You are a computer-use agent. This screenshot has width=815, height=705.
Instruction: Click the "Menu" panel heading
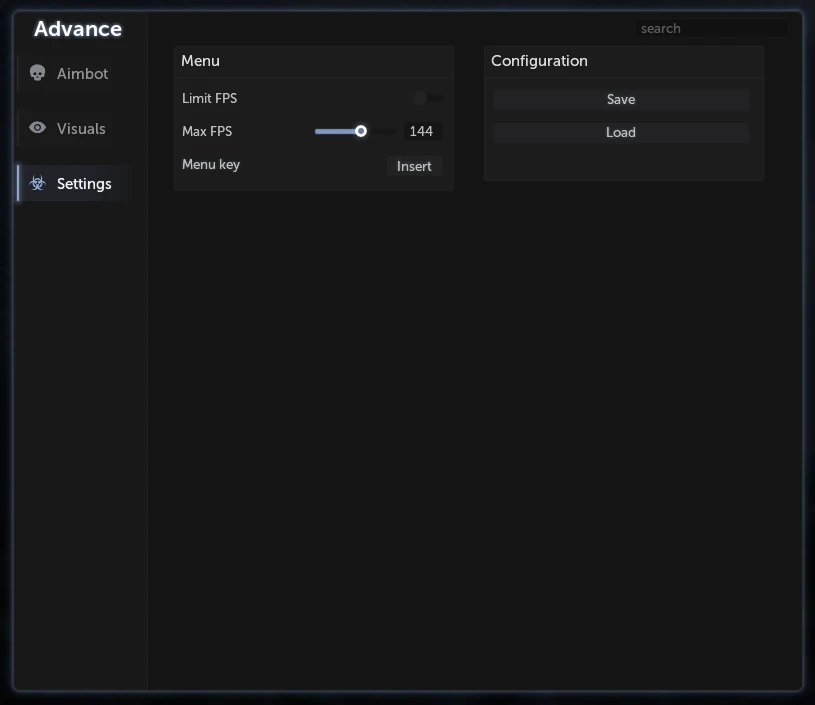(201, 61)
